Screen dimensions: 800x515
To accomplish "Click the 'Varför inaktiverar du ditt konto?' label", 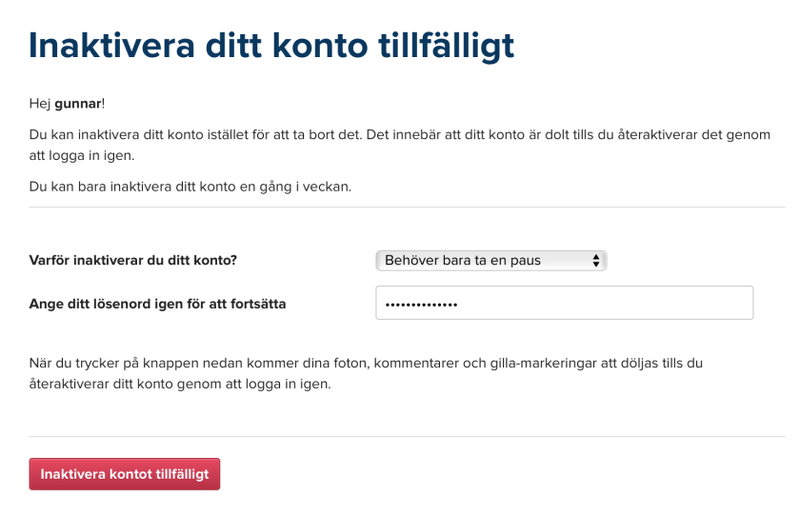I will [x=133, y=260].
